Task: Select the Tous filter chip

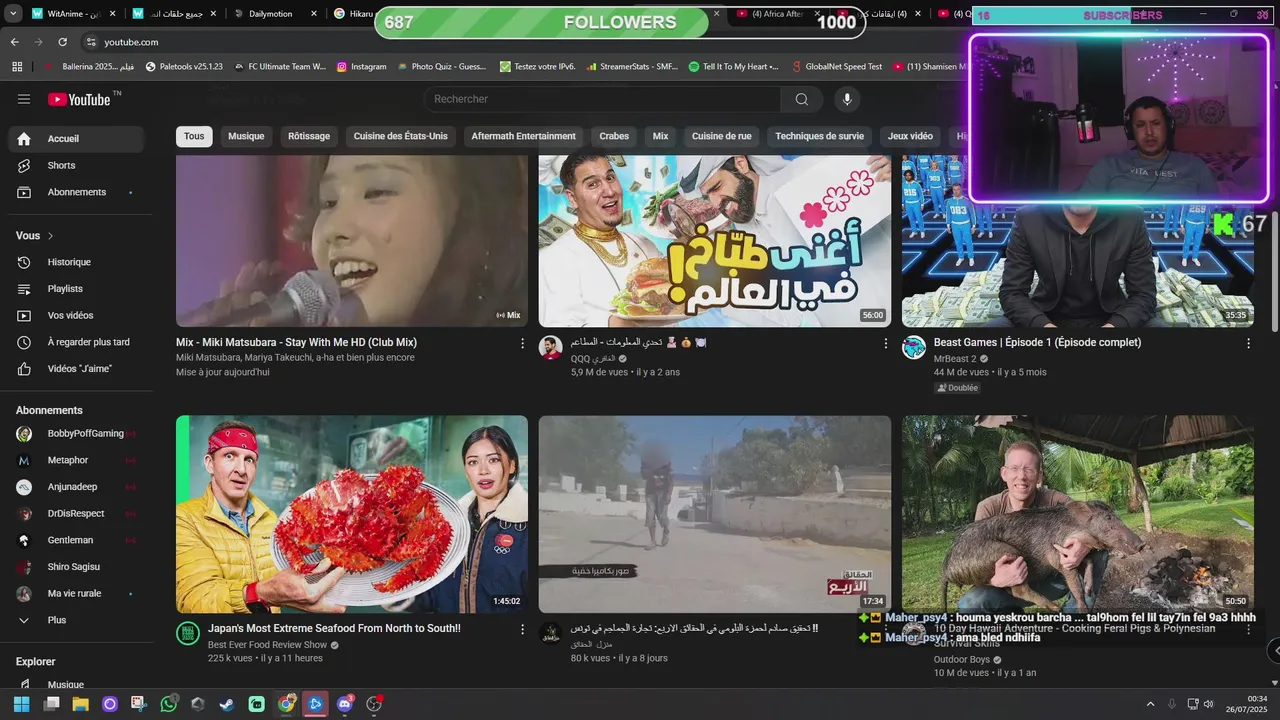Action: (194, 136)
